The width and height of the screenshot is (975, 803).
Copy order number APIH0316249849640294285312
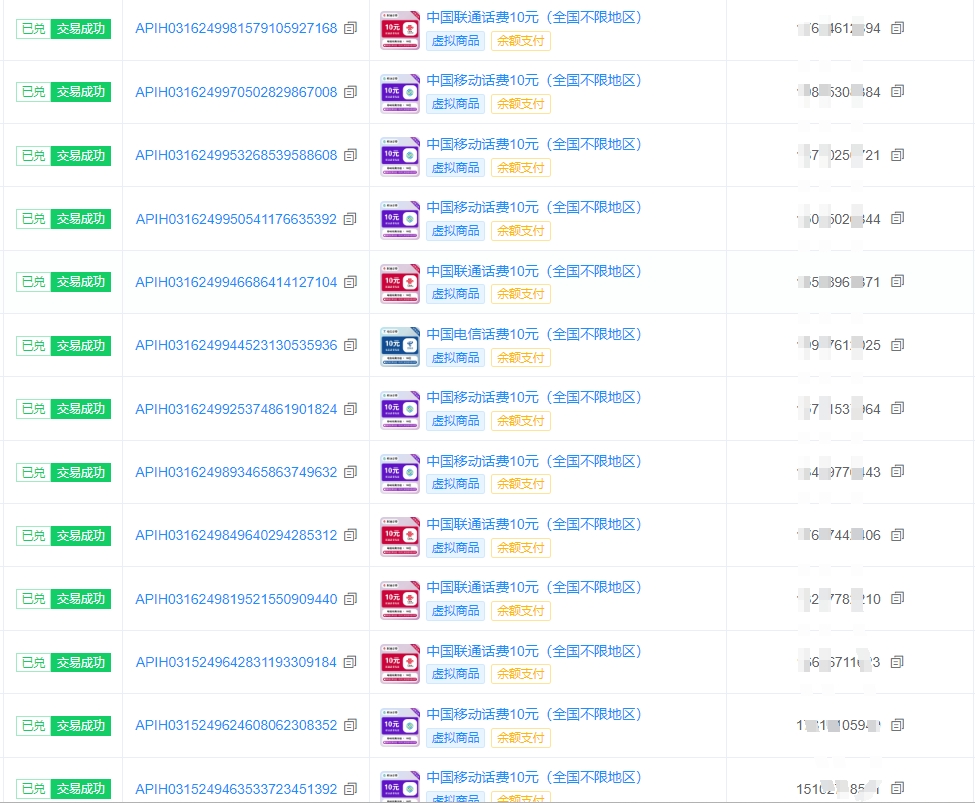click(x=351, y=535)
